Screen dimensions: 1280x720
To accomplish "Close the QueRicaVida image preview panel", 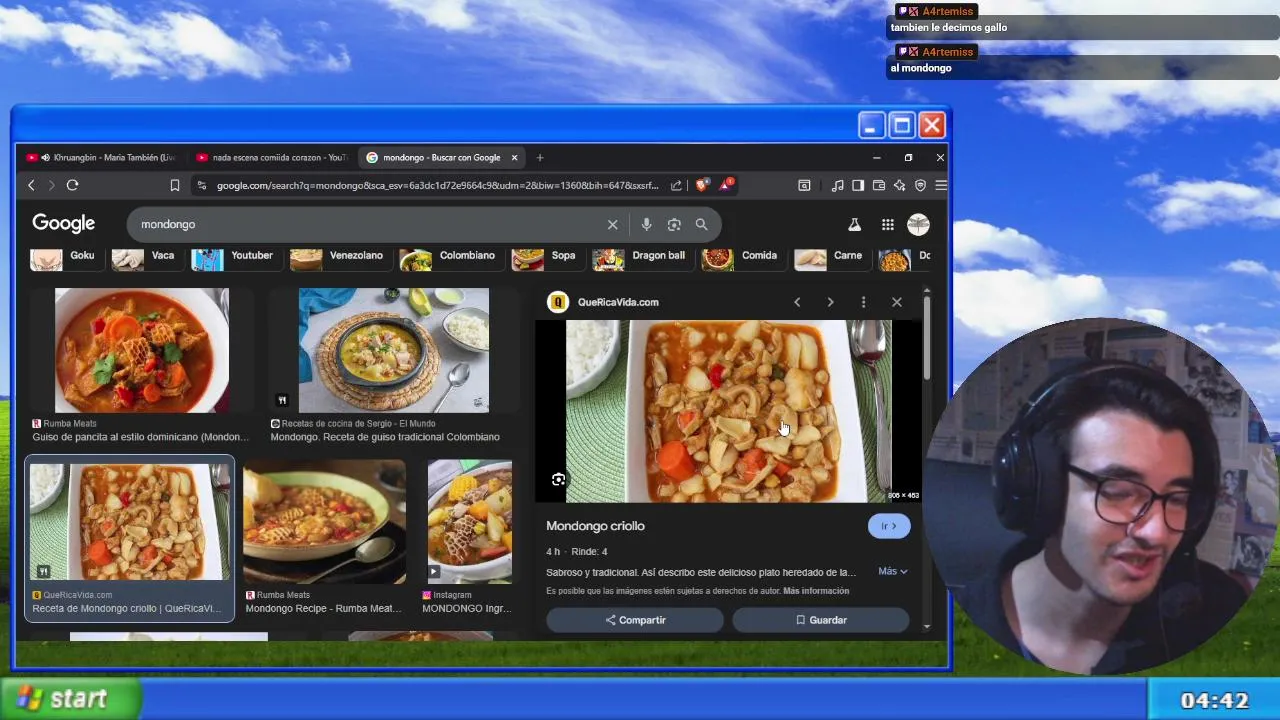I will coord(896,302).
